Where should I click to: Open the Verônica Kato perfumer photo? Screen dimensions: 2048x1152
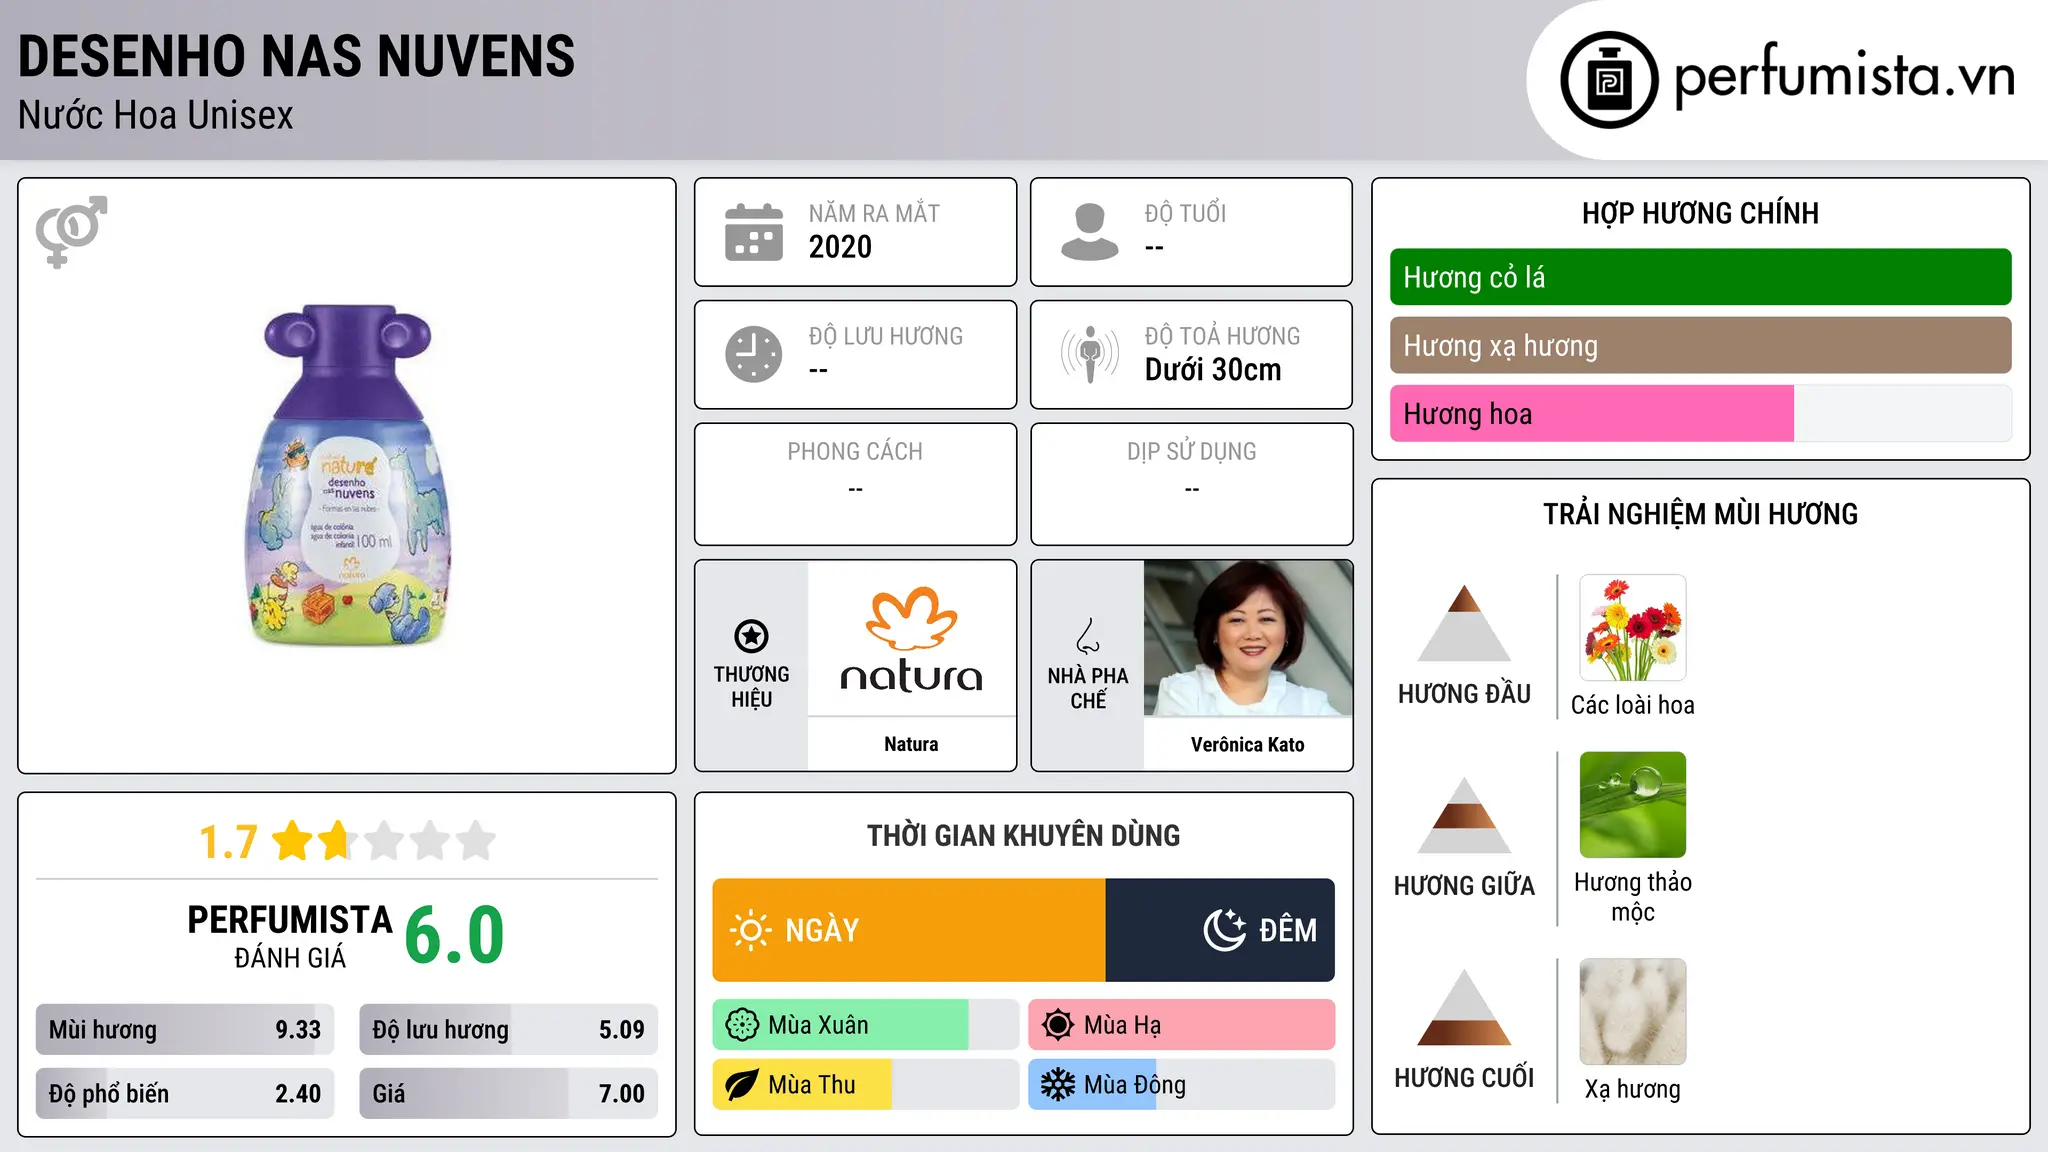[1248, 638]
